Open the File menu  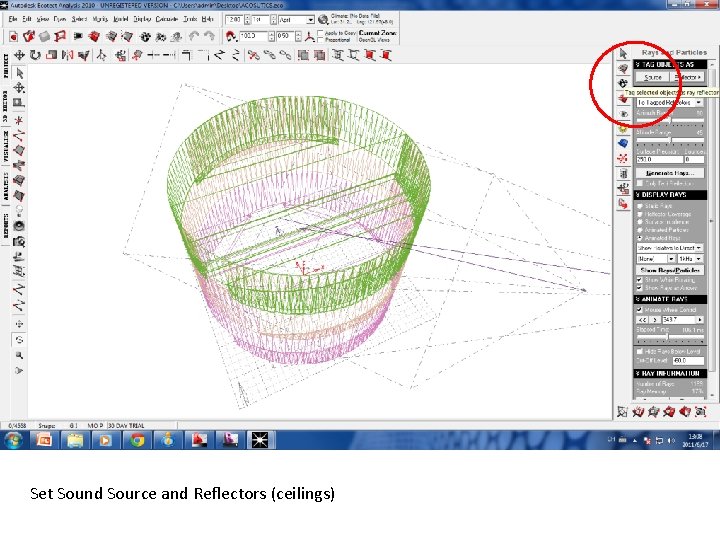(x=13, y=19)
